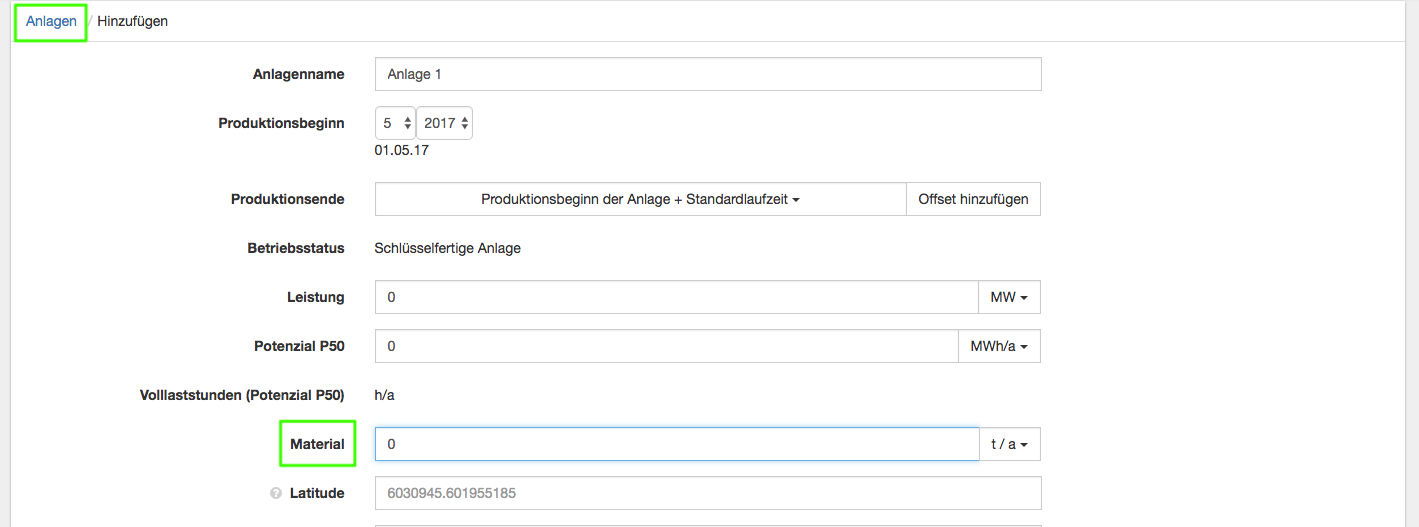The width and height of the screenshot is (1419, 527).
Task: Click the Leistung field label
Action: (x=315, y=297)
